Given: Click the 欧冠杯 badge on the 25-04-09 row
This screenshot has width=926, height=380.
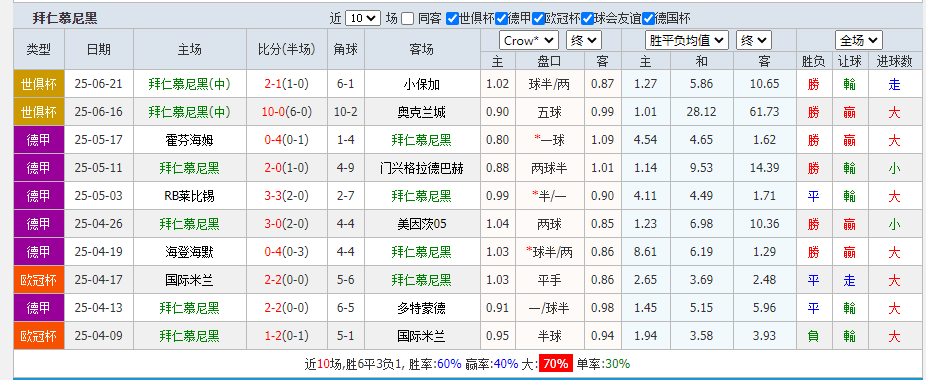Looking at the screenshot, I should (38, 336).
